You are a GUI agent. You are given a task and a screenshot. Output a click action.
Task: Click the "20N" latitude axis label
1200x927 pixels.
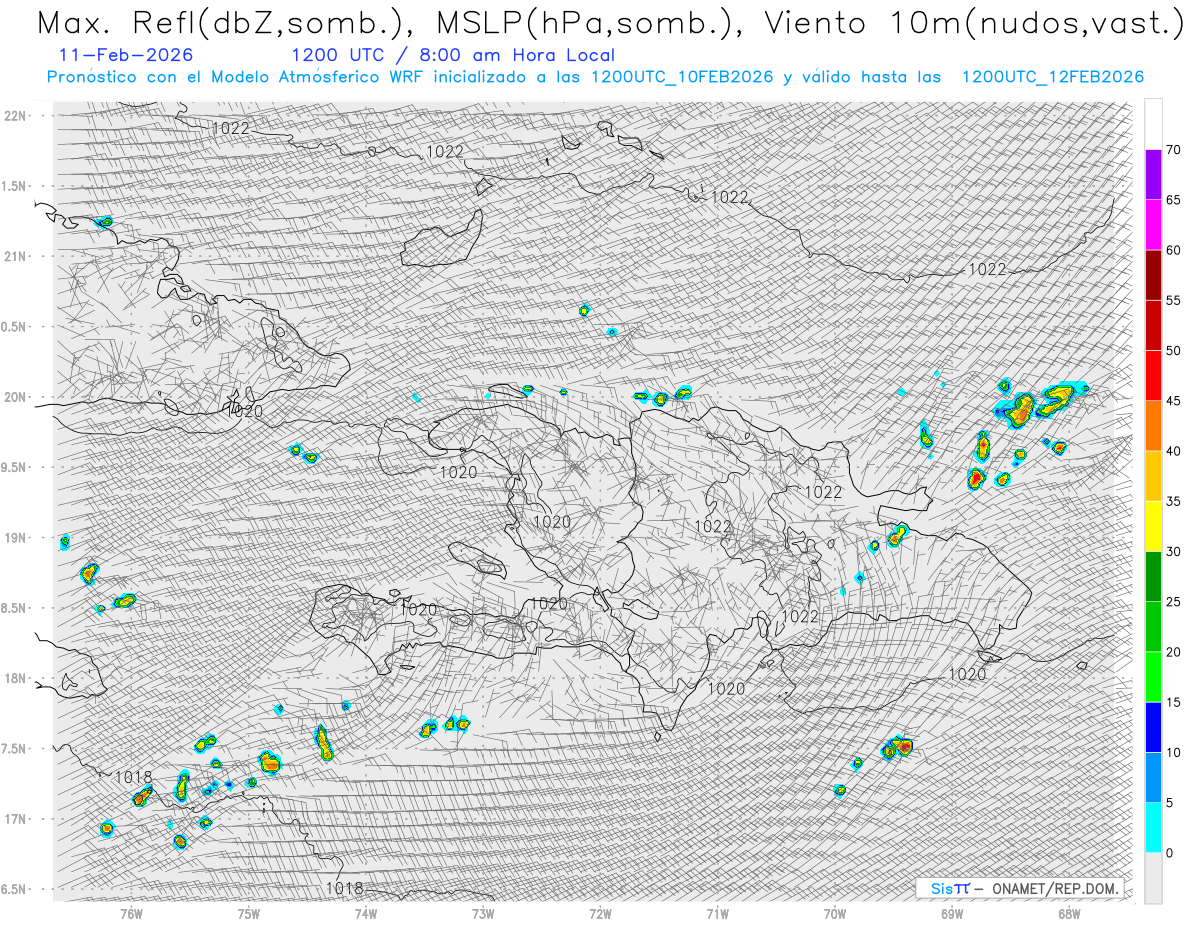[x=16, y=397]
